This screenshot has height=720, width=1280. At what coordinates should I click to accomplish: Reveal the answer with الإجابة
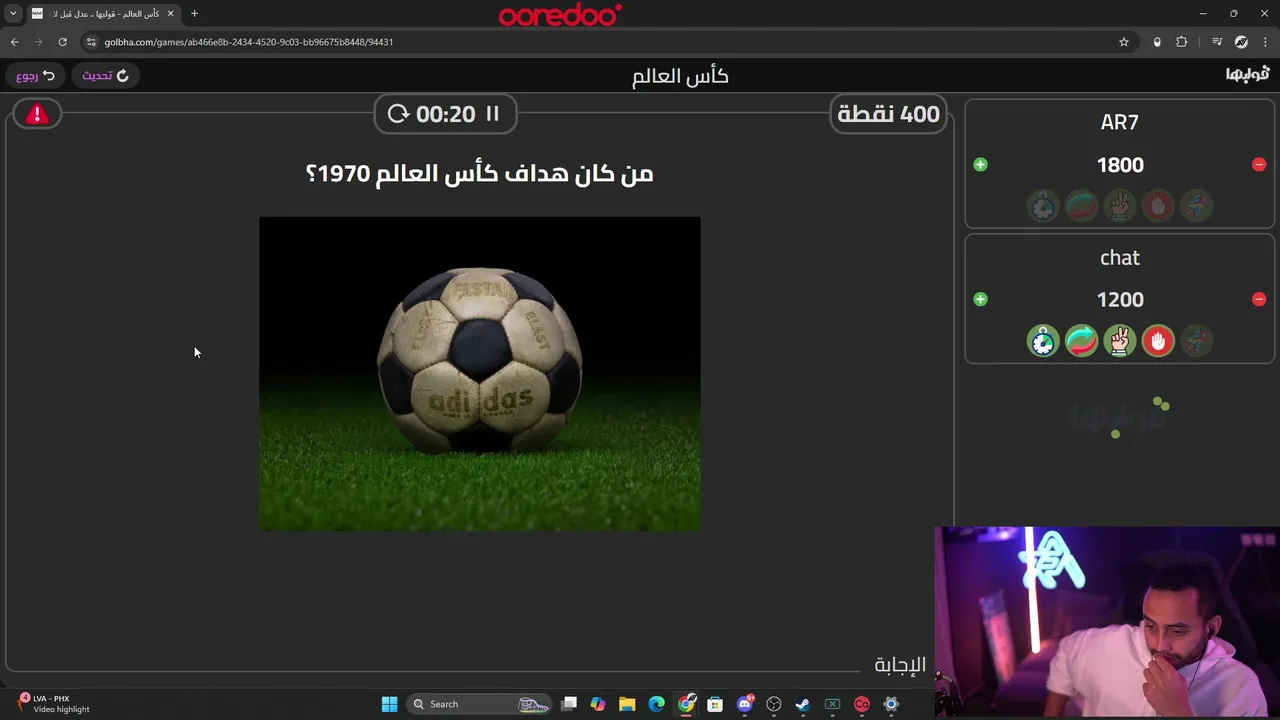point(900,664)
